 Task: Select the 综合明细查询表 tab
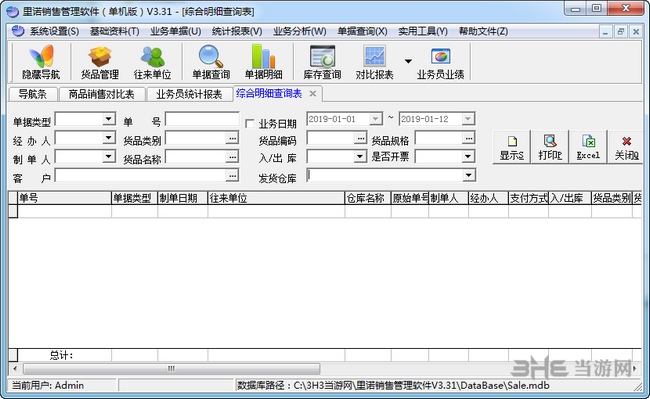[269, 94]
